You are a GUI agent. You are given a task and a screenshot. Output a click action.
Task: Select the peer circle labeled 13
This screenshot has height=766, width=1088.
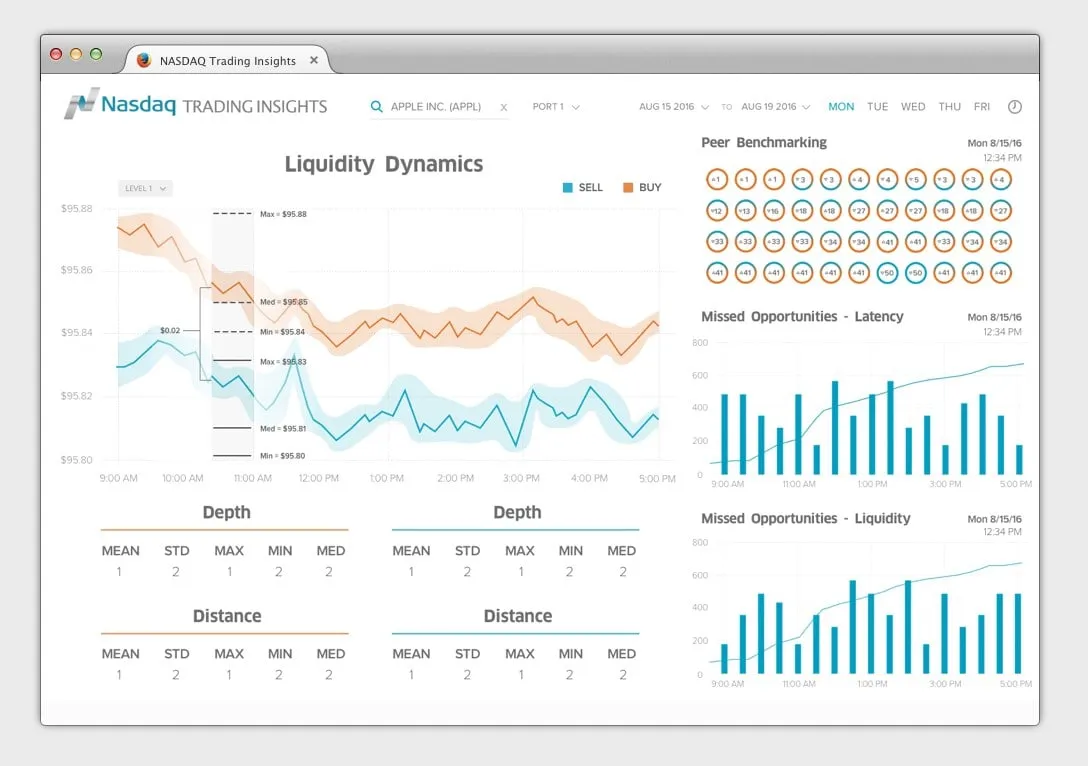(745, 210)
